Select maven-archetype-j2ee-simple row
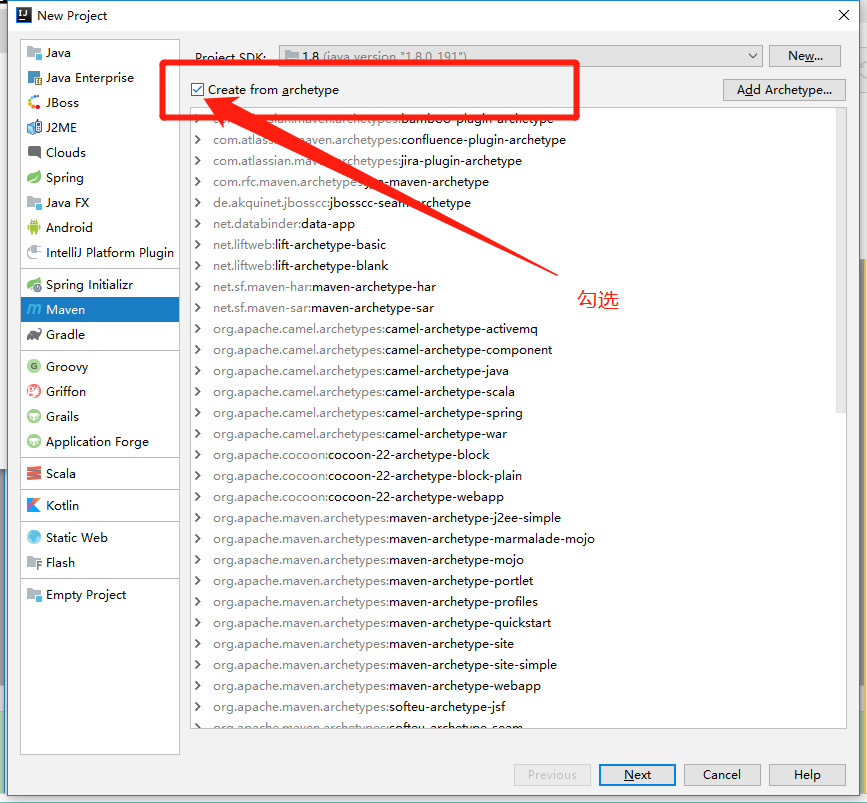This screenshot has width=867, height=803. click(518, 518)
